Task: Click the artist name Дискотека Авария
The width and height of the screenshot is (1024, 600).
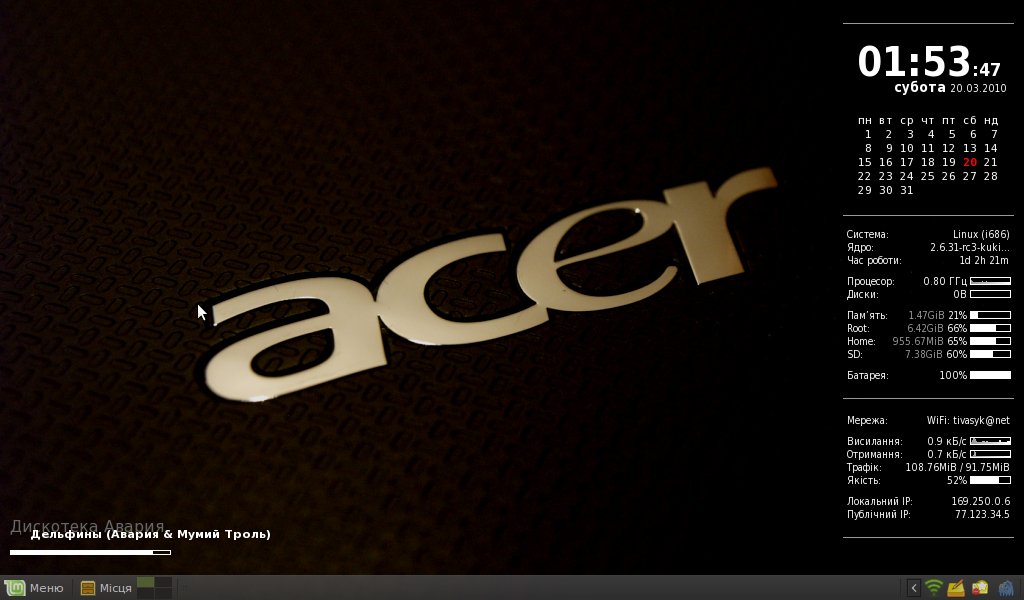Action: click(x=87, y=526)
